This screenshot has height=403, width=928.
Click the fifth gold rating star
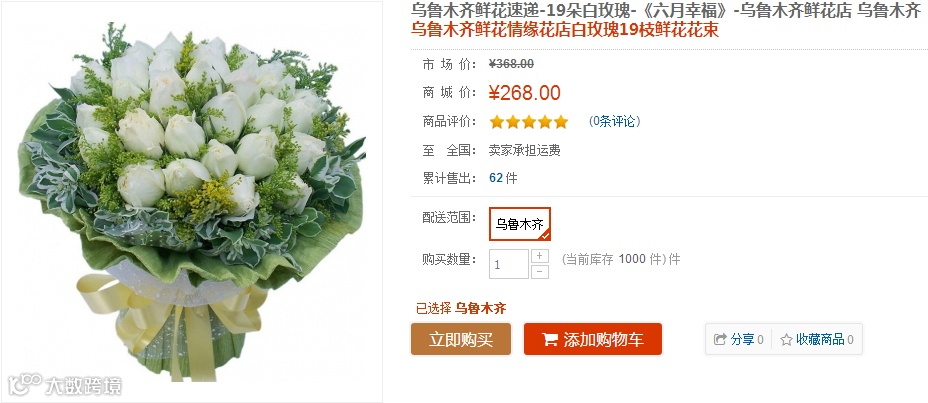pyautogui.click(x=560, y=122)
